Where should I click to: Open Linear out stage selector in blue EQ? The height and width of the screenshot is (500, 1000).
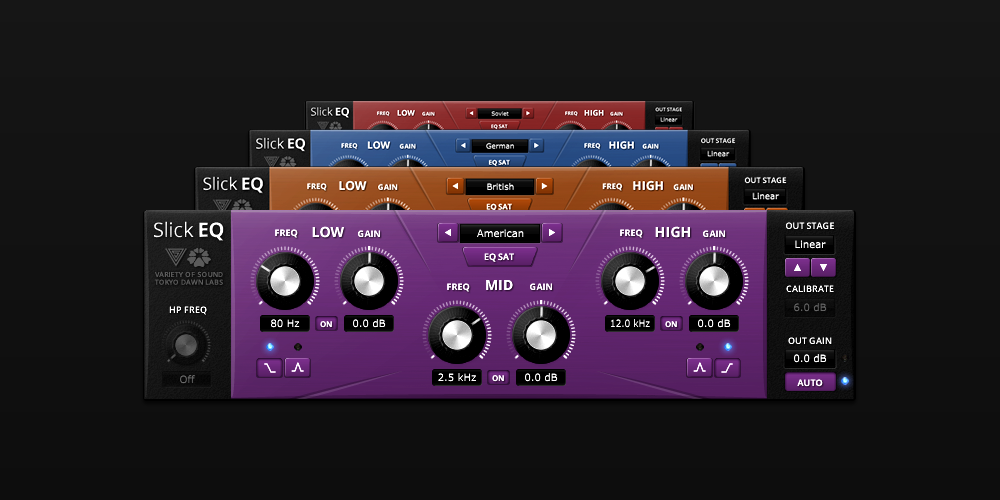tap(718, 154)
